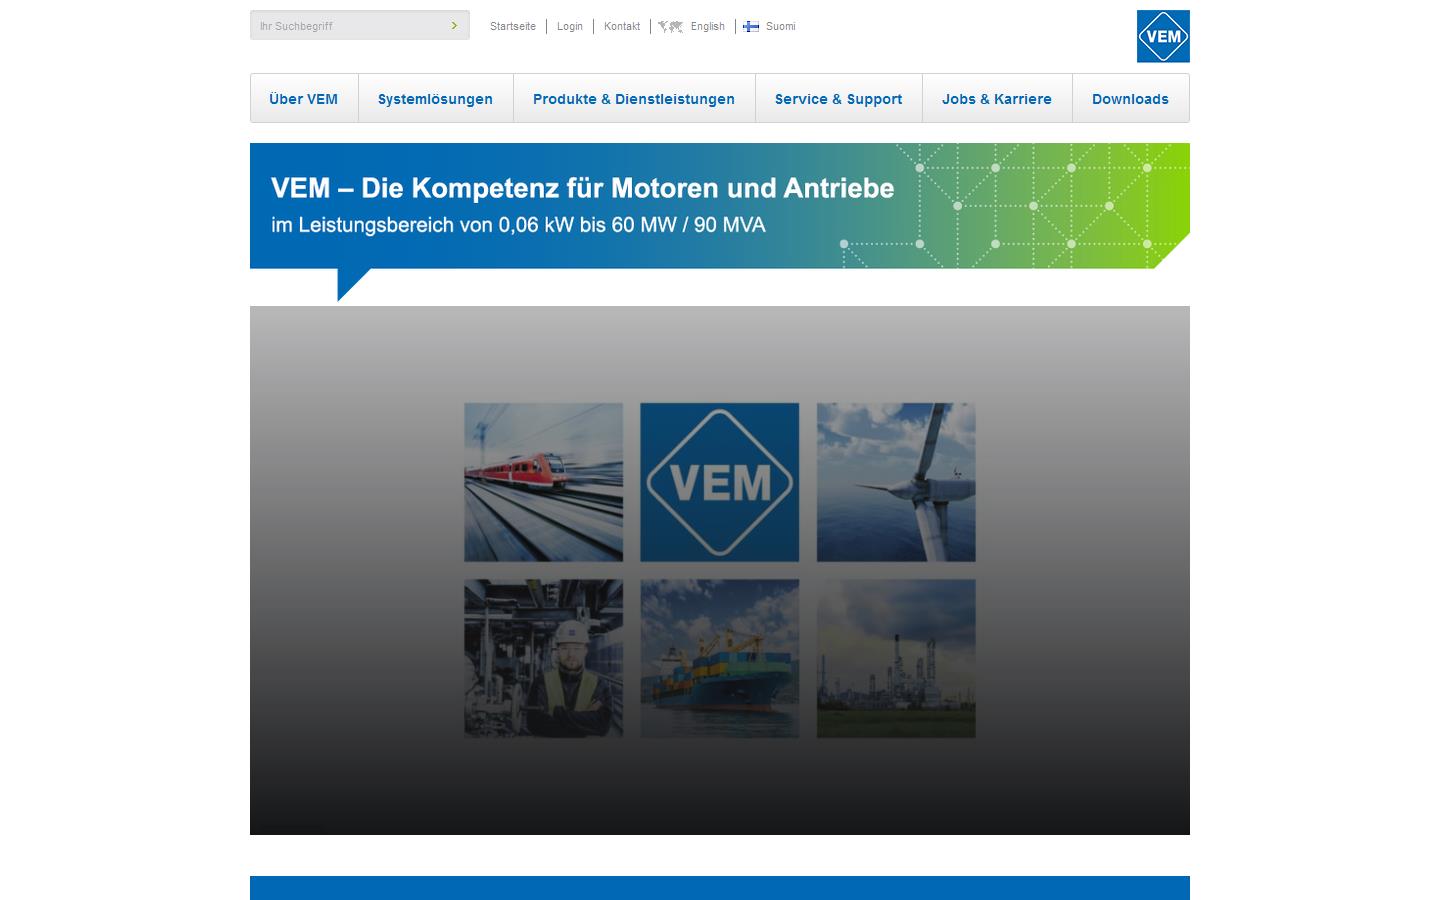
Task: Open the Kontakt page
Action: (622, 26)
